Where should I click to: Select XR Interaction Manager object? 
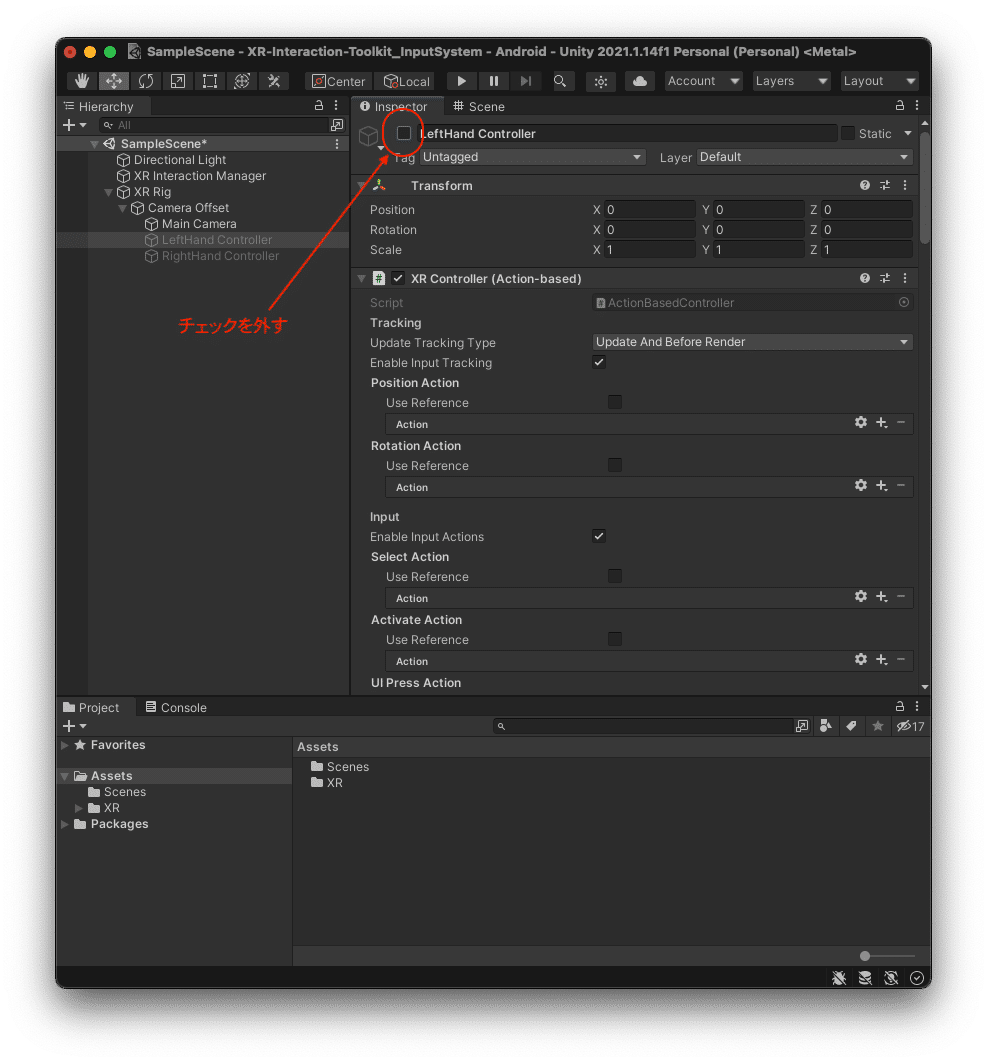point(199,176)
